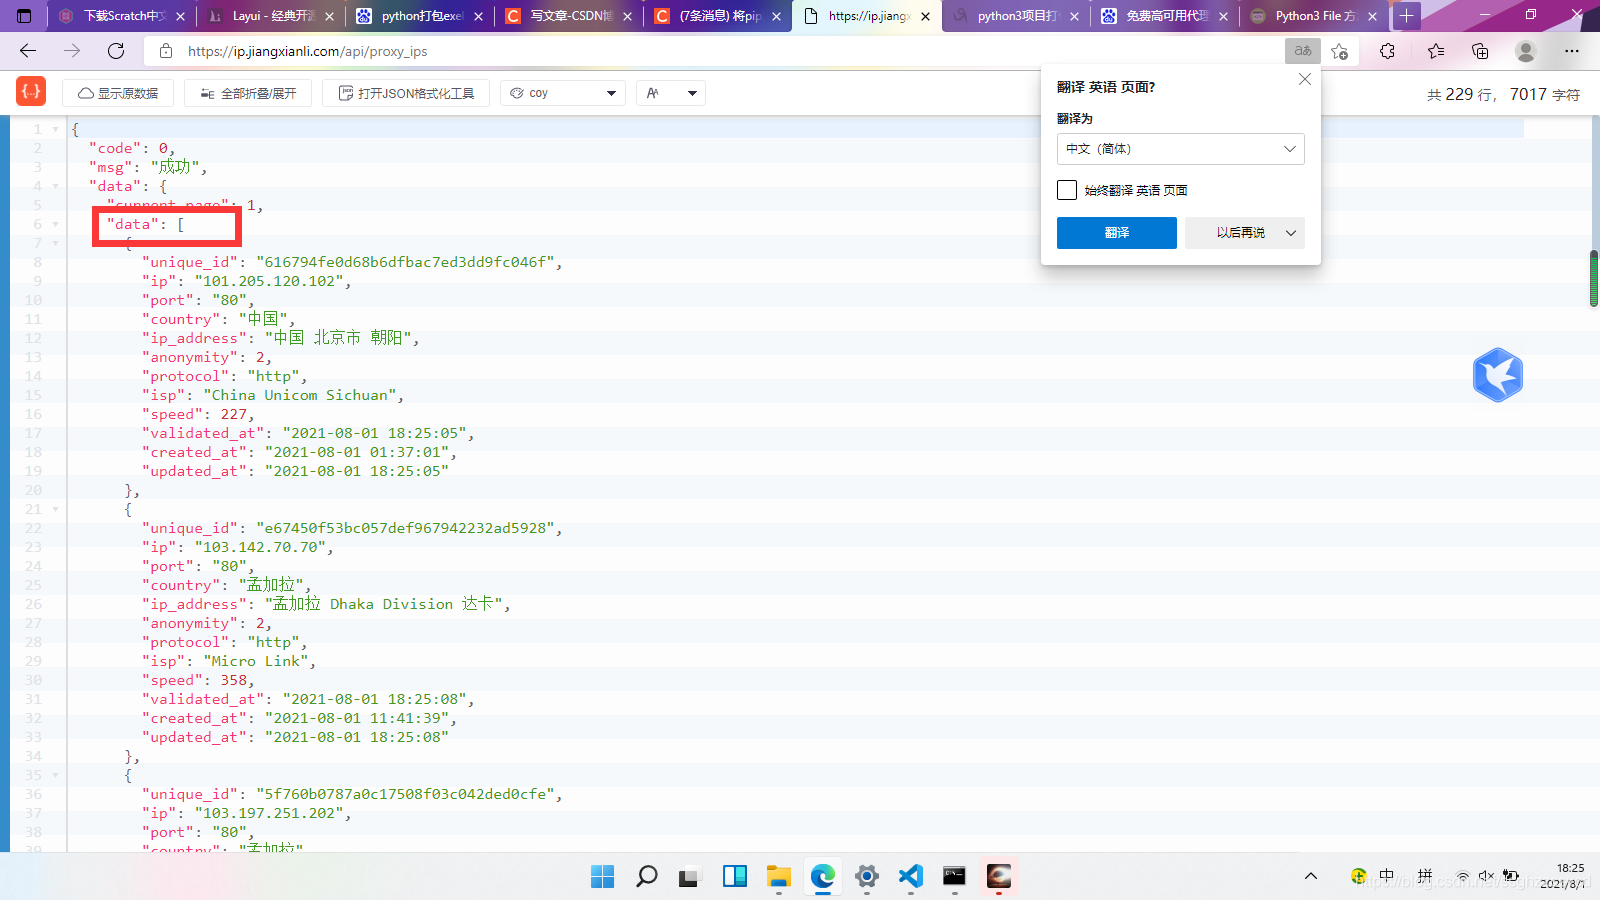This screenshot has height=900, width=1600.
Task: Click the isp value "Micro Link"
Action: pos(256,661)
